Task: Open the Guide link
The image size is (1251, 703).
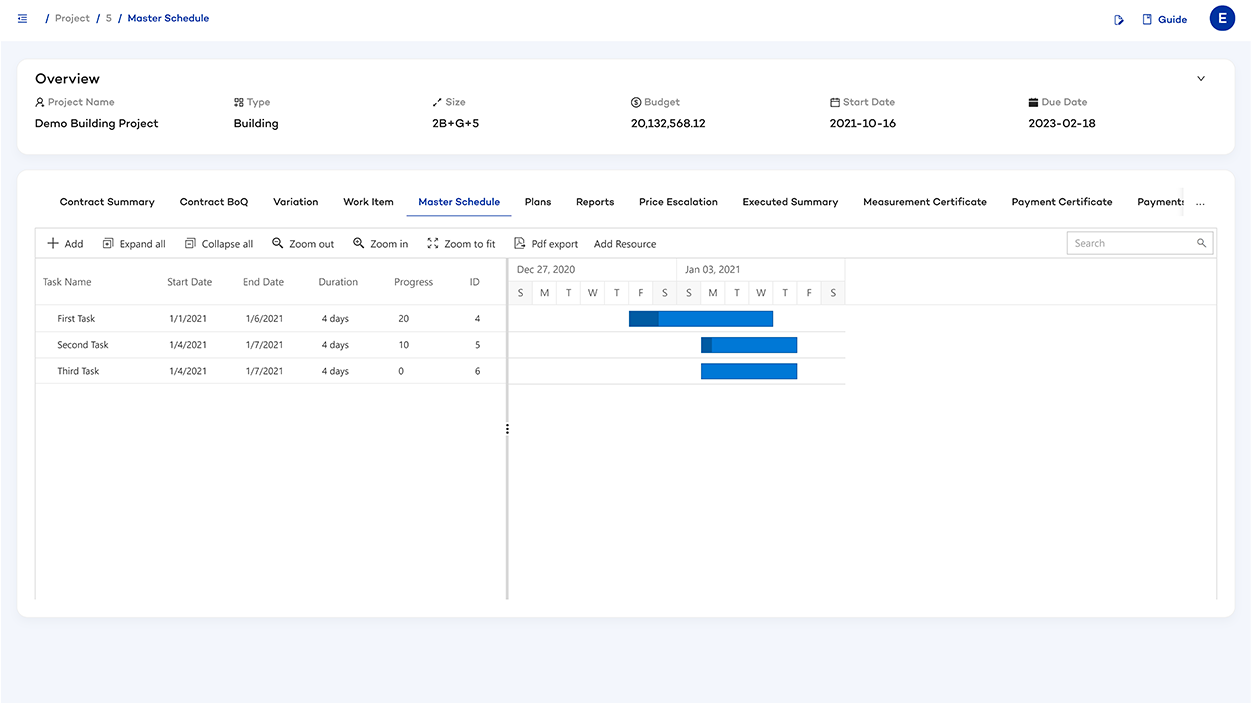Action: coord(1165,20)
